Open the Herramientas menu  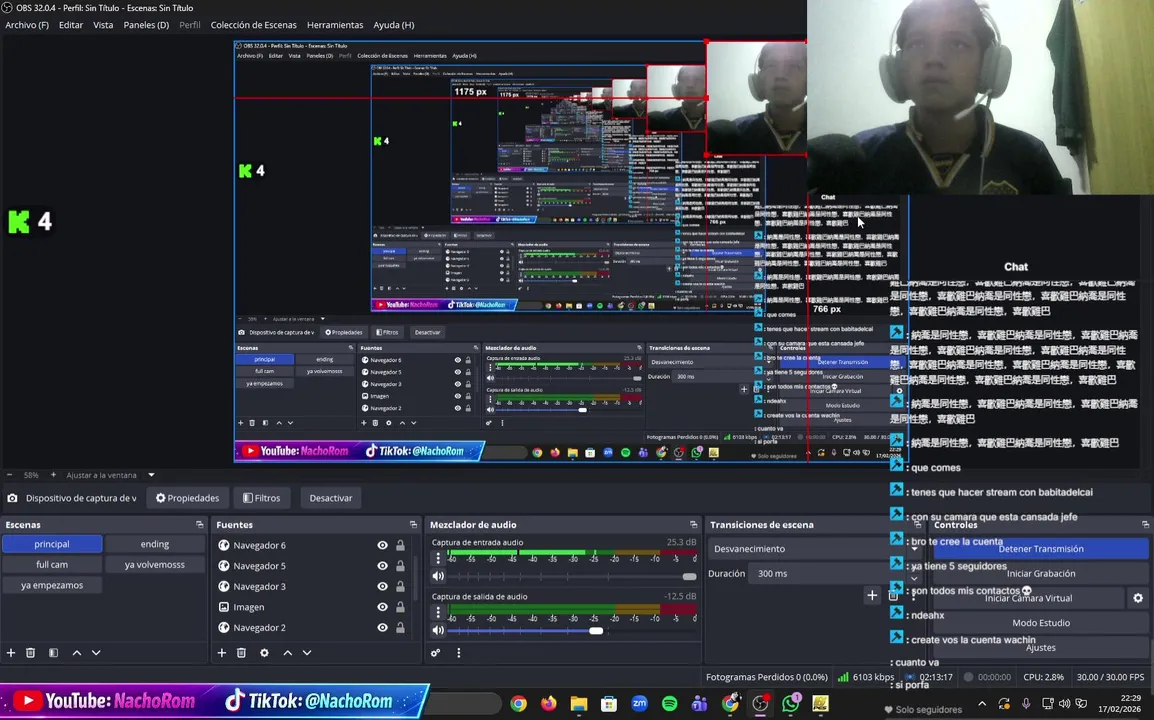335,25
